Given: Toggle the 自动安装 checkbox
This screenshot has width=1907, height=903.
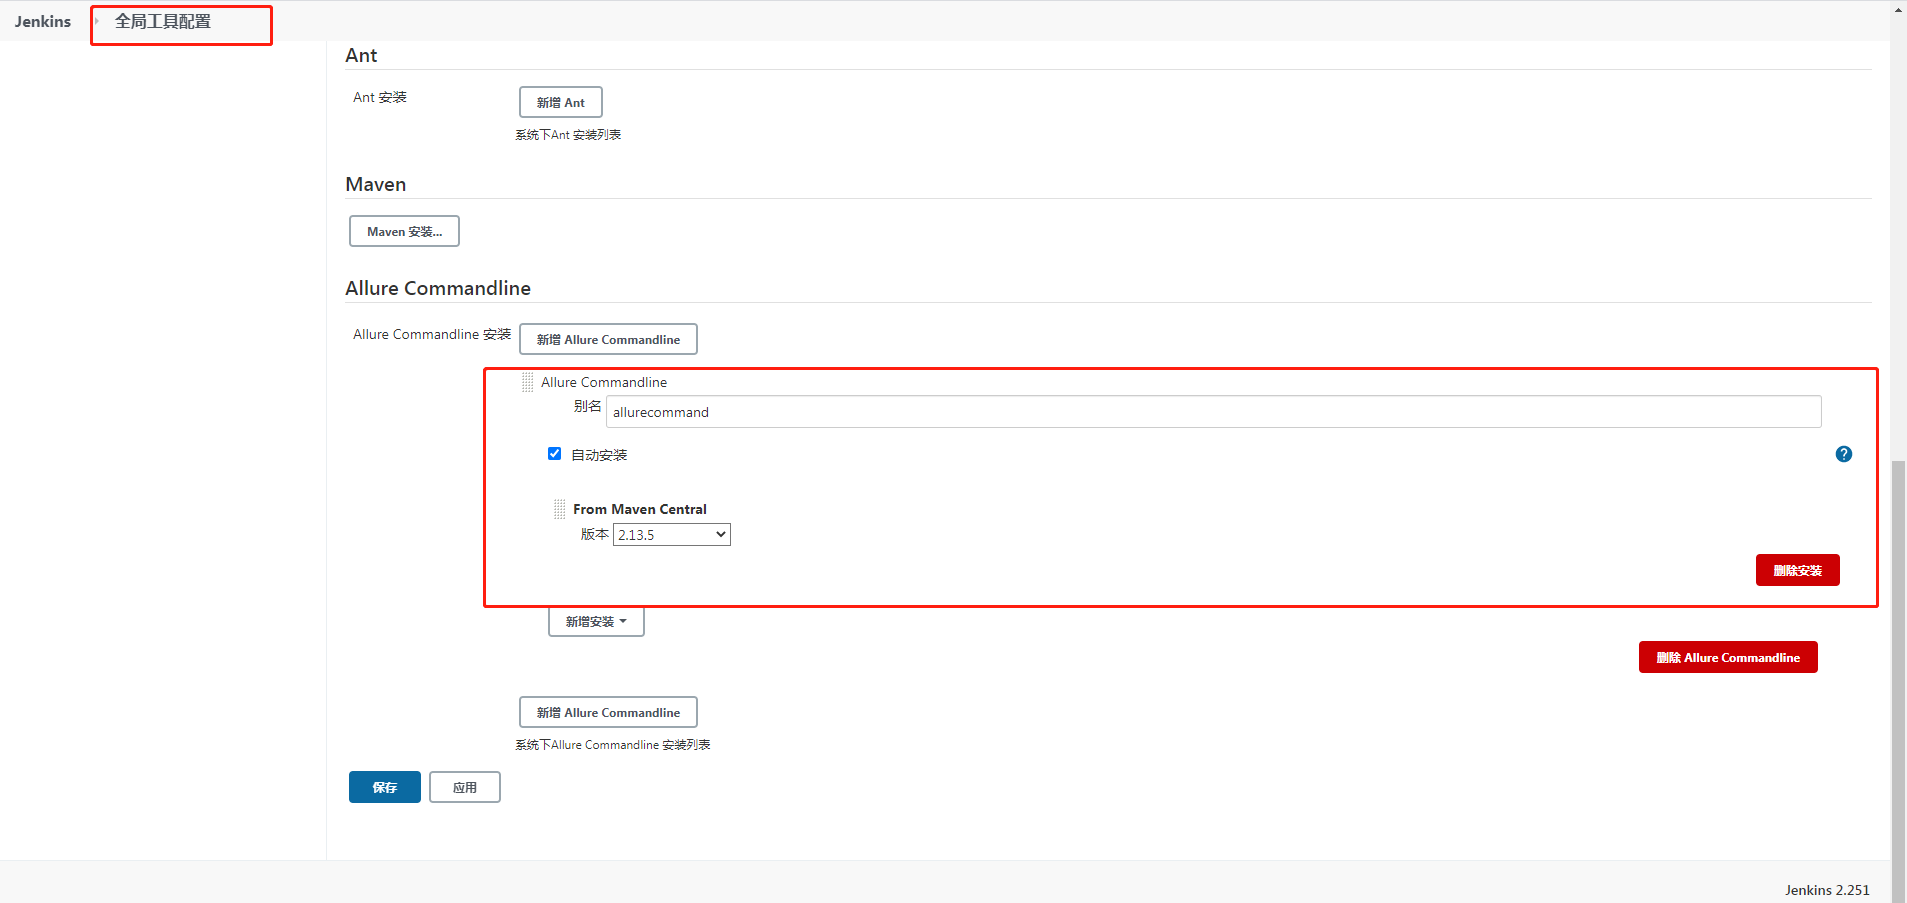Looking at the screenshot, I should [x=554, y=454].
